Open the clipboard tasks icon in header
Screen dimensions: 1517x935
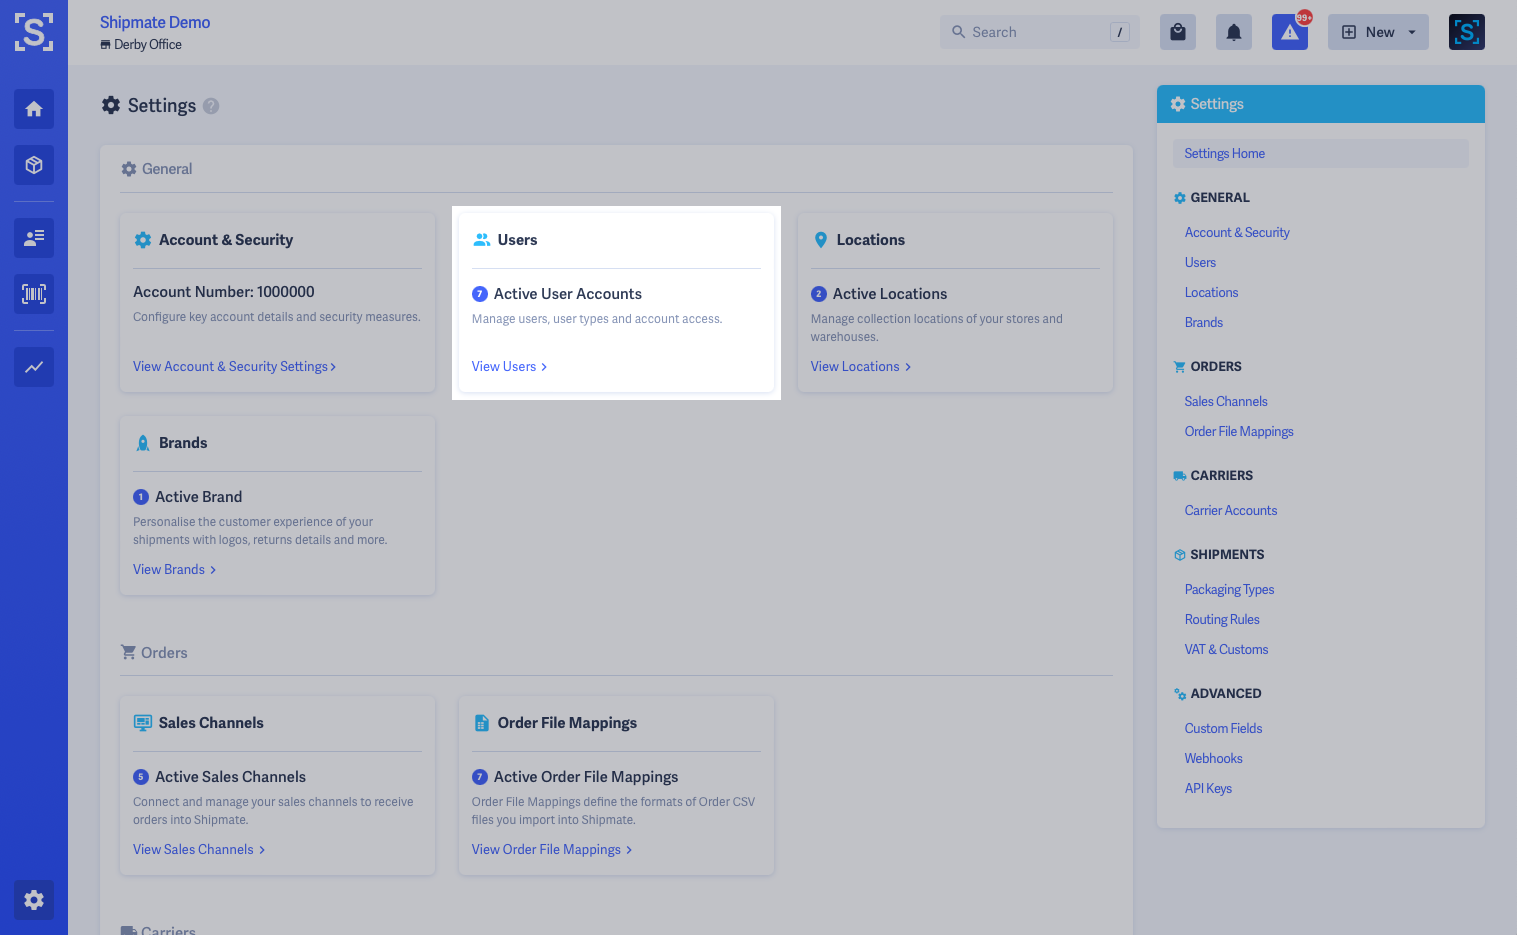coord(1178,32)
